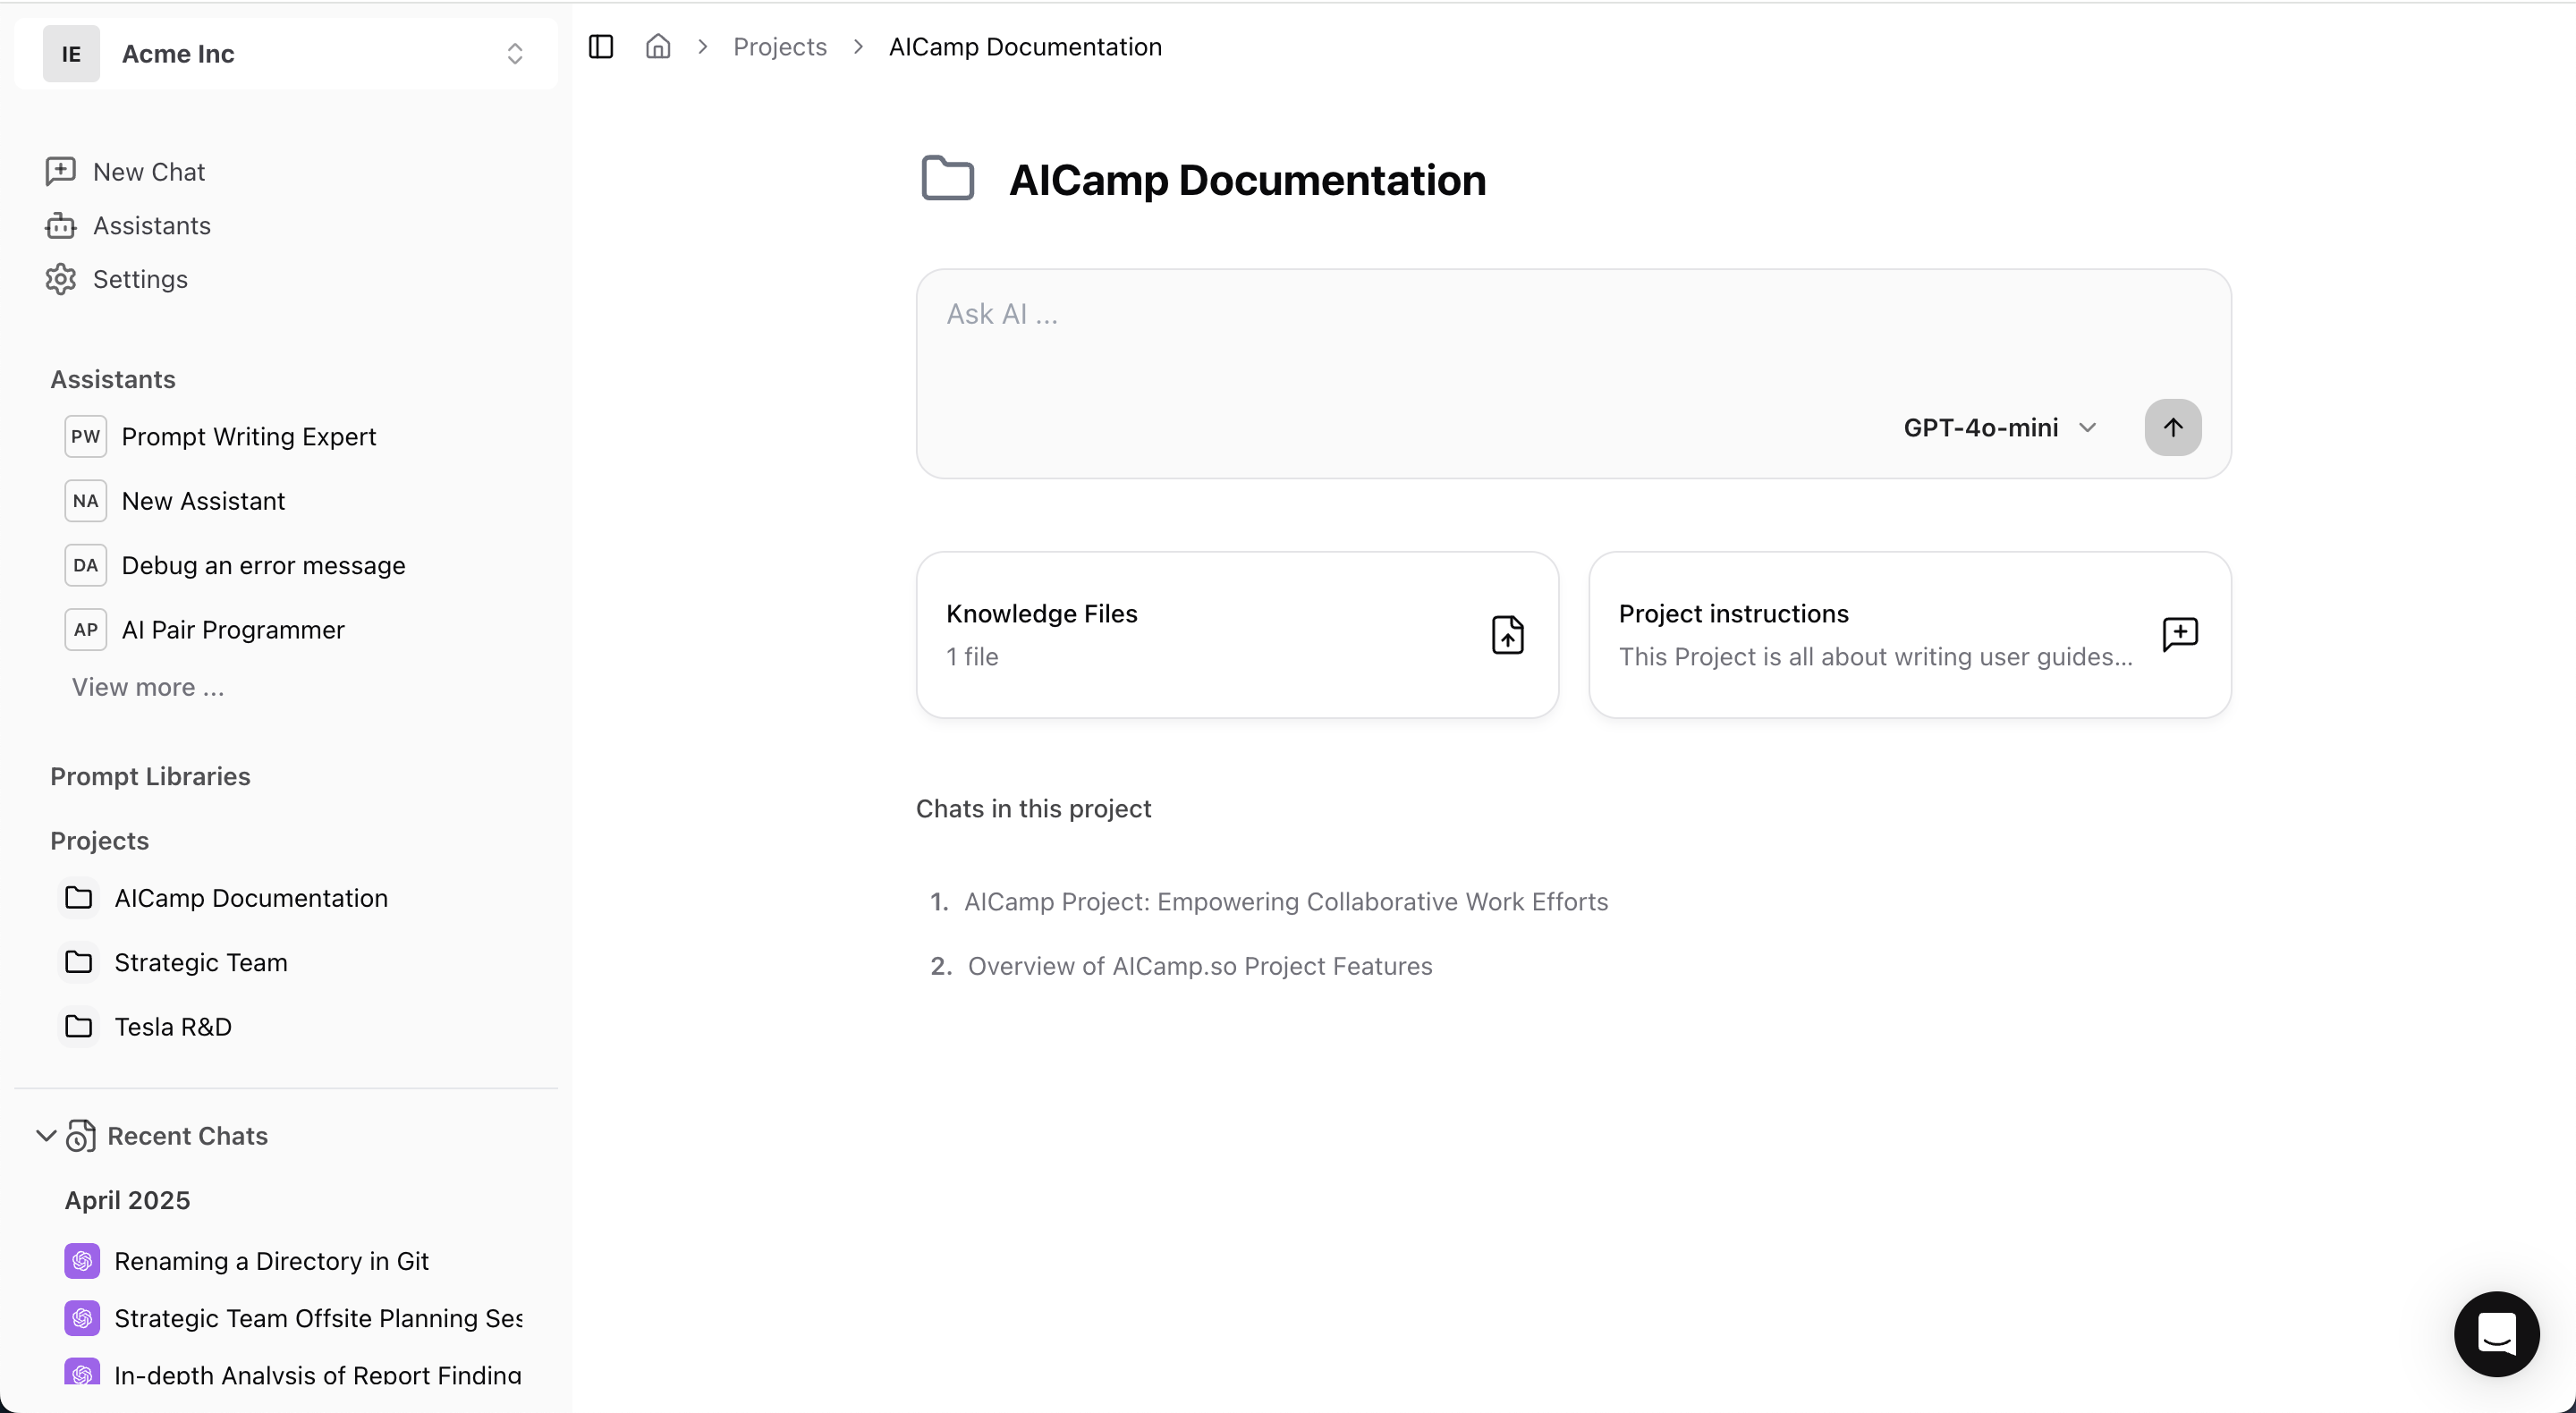Click the large folder icon beside the title
The width and height of the screenshot is (2576, 1413).
946,179
